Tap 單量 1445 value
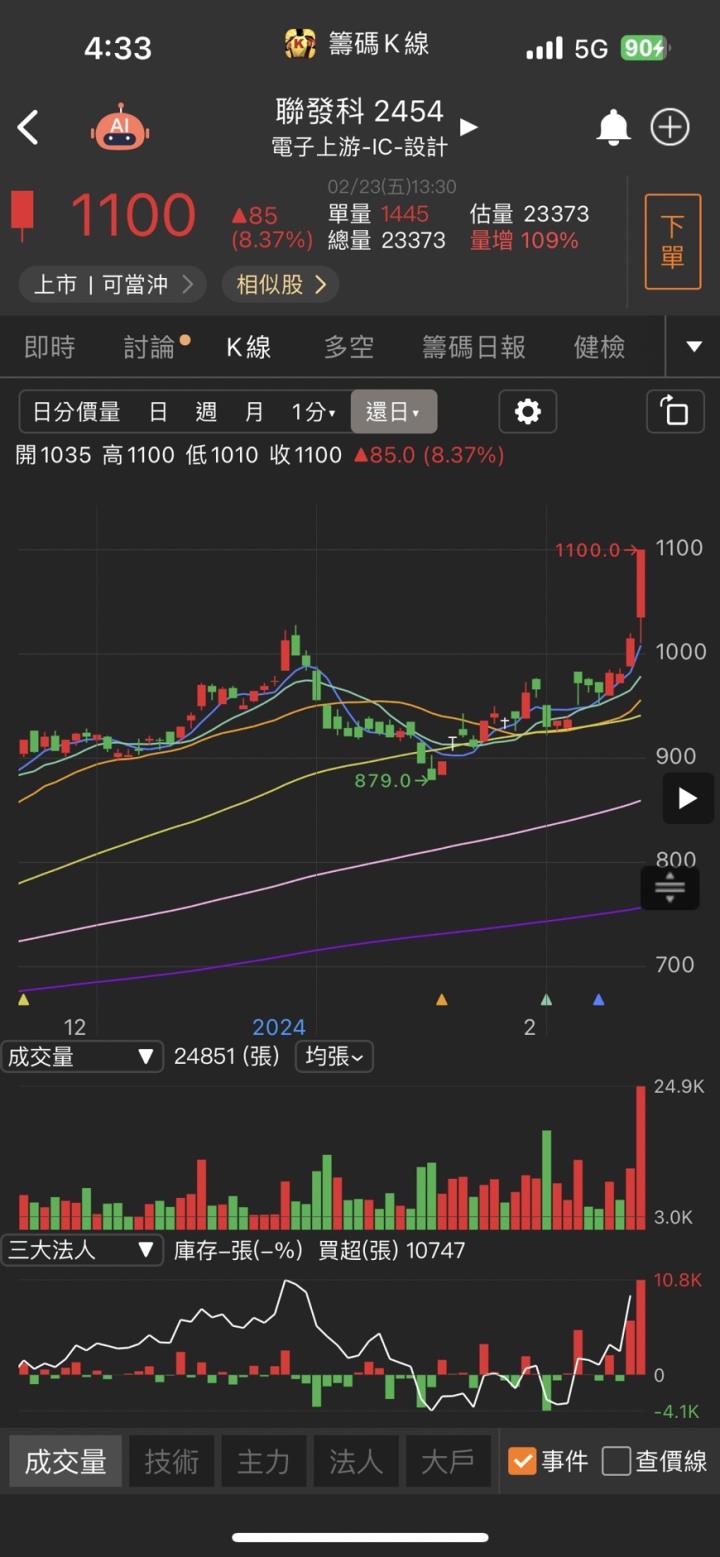The height and width of the screenshot is (1557, 720). point(378,213)
